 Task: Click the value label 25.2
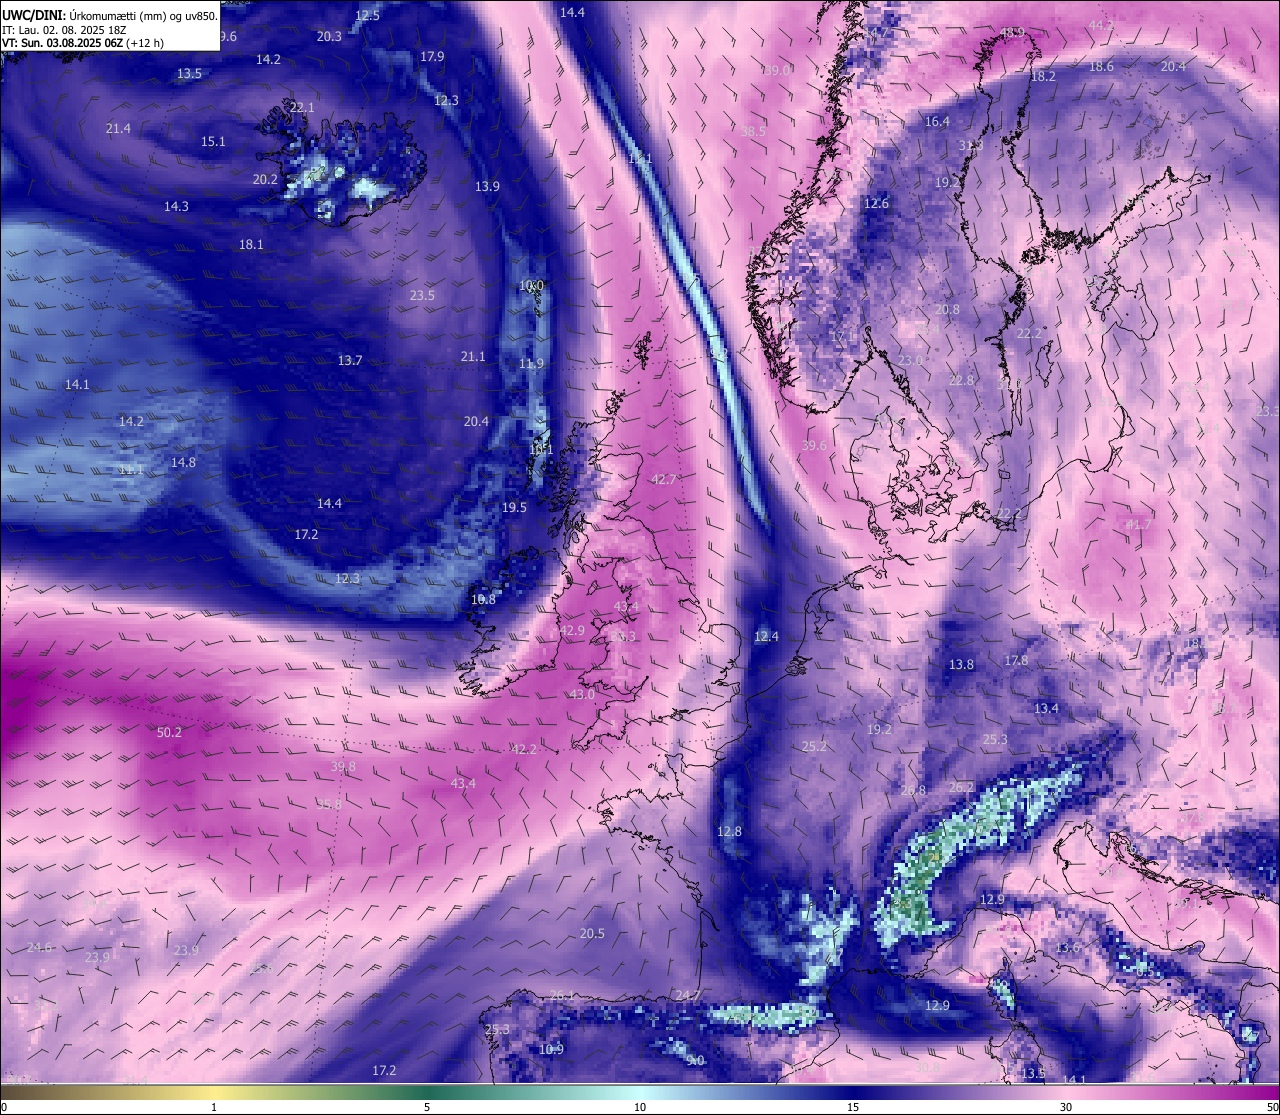[815, 746]
